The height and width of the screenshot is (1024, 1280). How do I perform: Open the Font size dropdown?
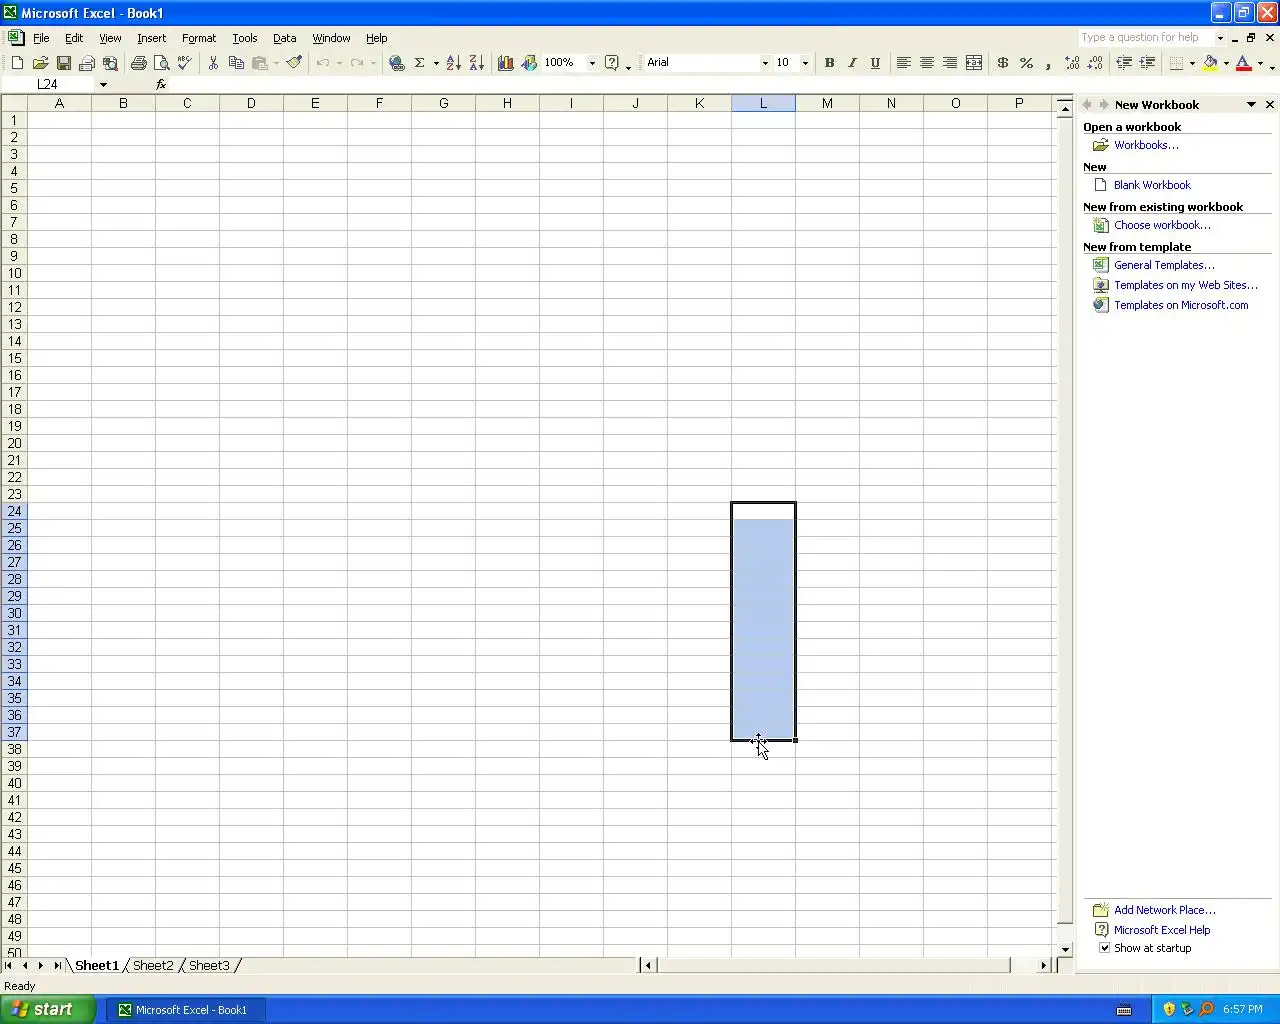tap(805, 63)
